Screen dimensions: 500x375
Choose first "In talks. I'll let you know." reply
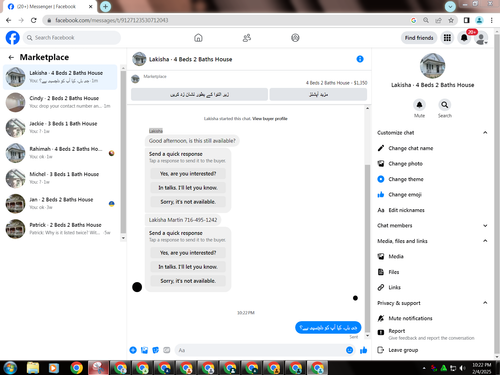(188, 188)
